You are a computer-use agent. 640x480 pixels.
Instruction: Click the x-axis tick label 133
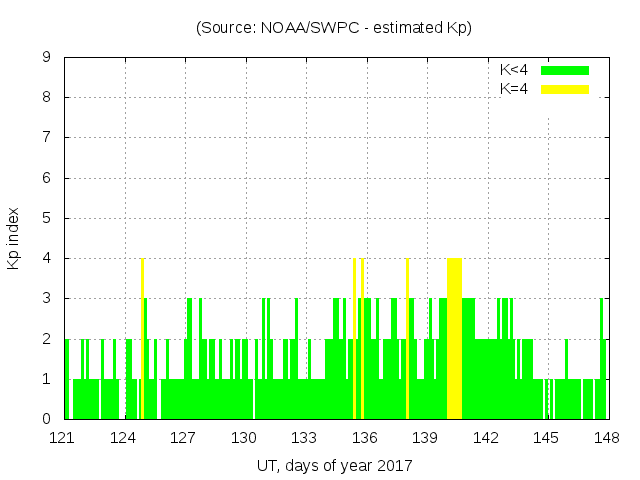tap(304, 438)
